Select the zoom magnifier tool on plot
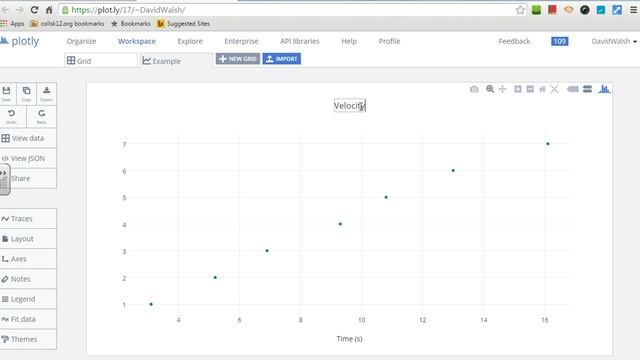The image size is (640, 360). click(490, 89)
